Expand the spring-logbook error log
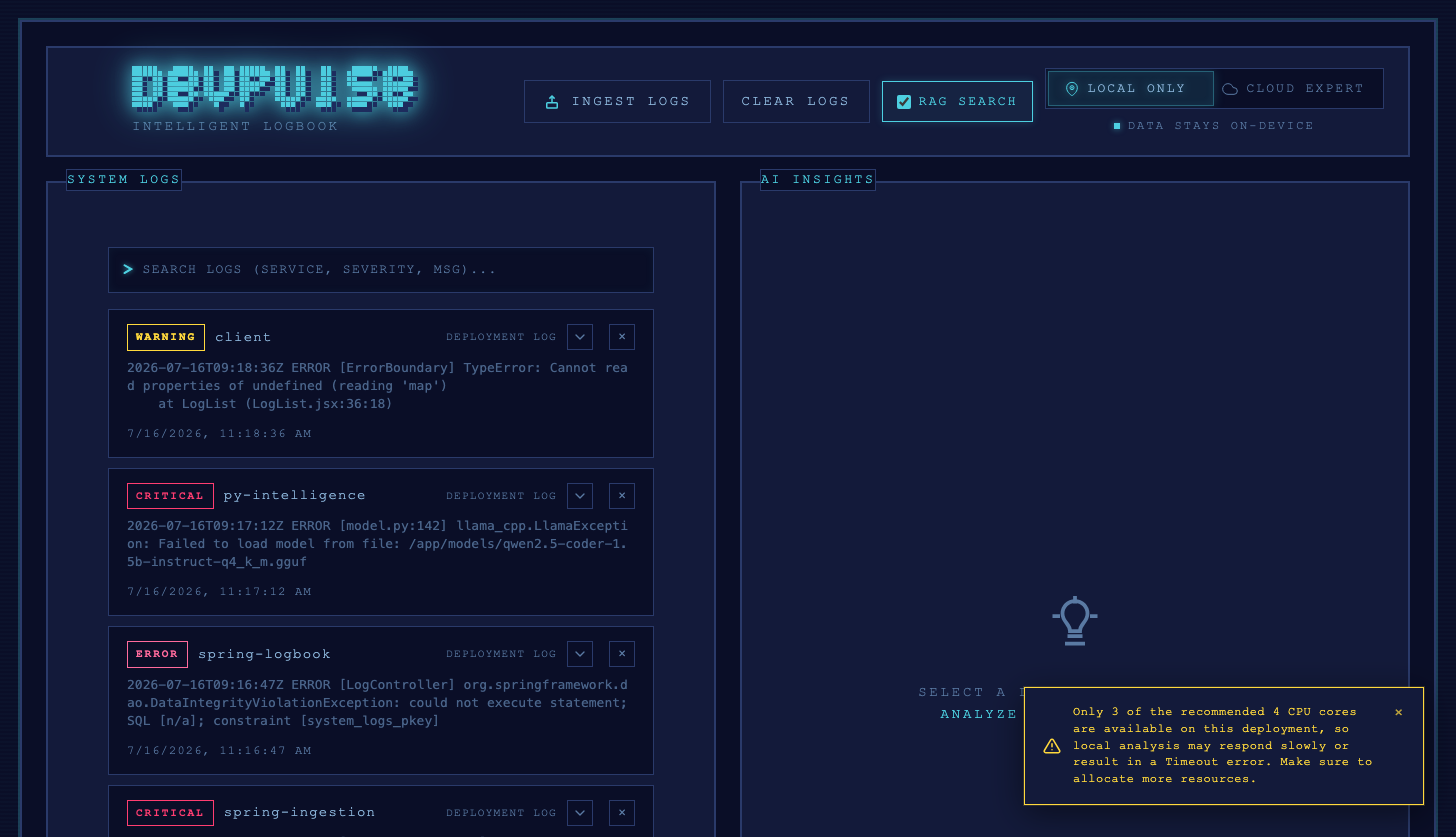This screenshot has height=837, width=1456. [x=580, y=654]
